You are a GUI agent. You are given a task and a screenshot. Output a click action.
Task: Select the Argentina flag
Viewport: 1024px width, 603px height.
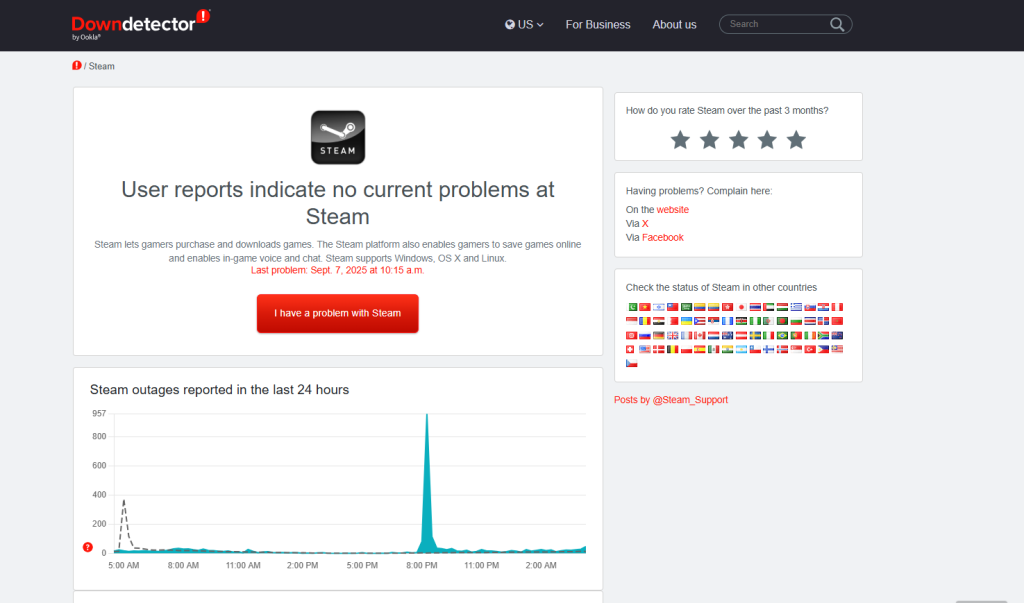point(741,349)
